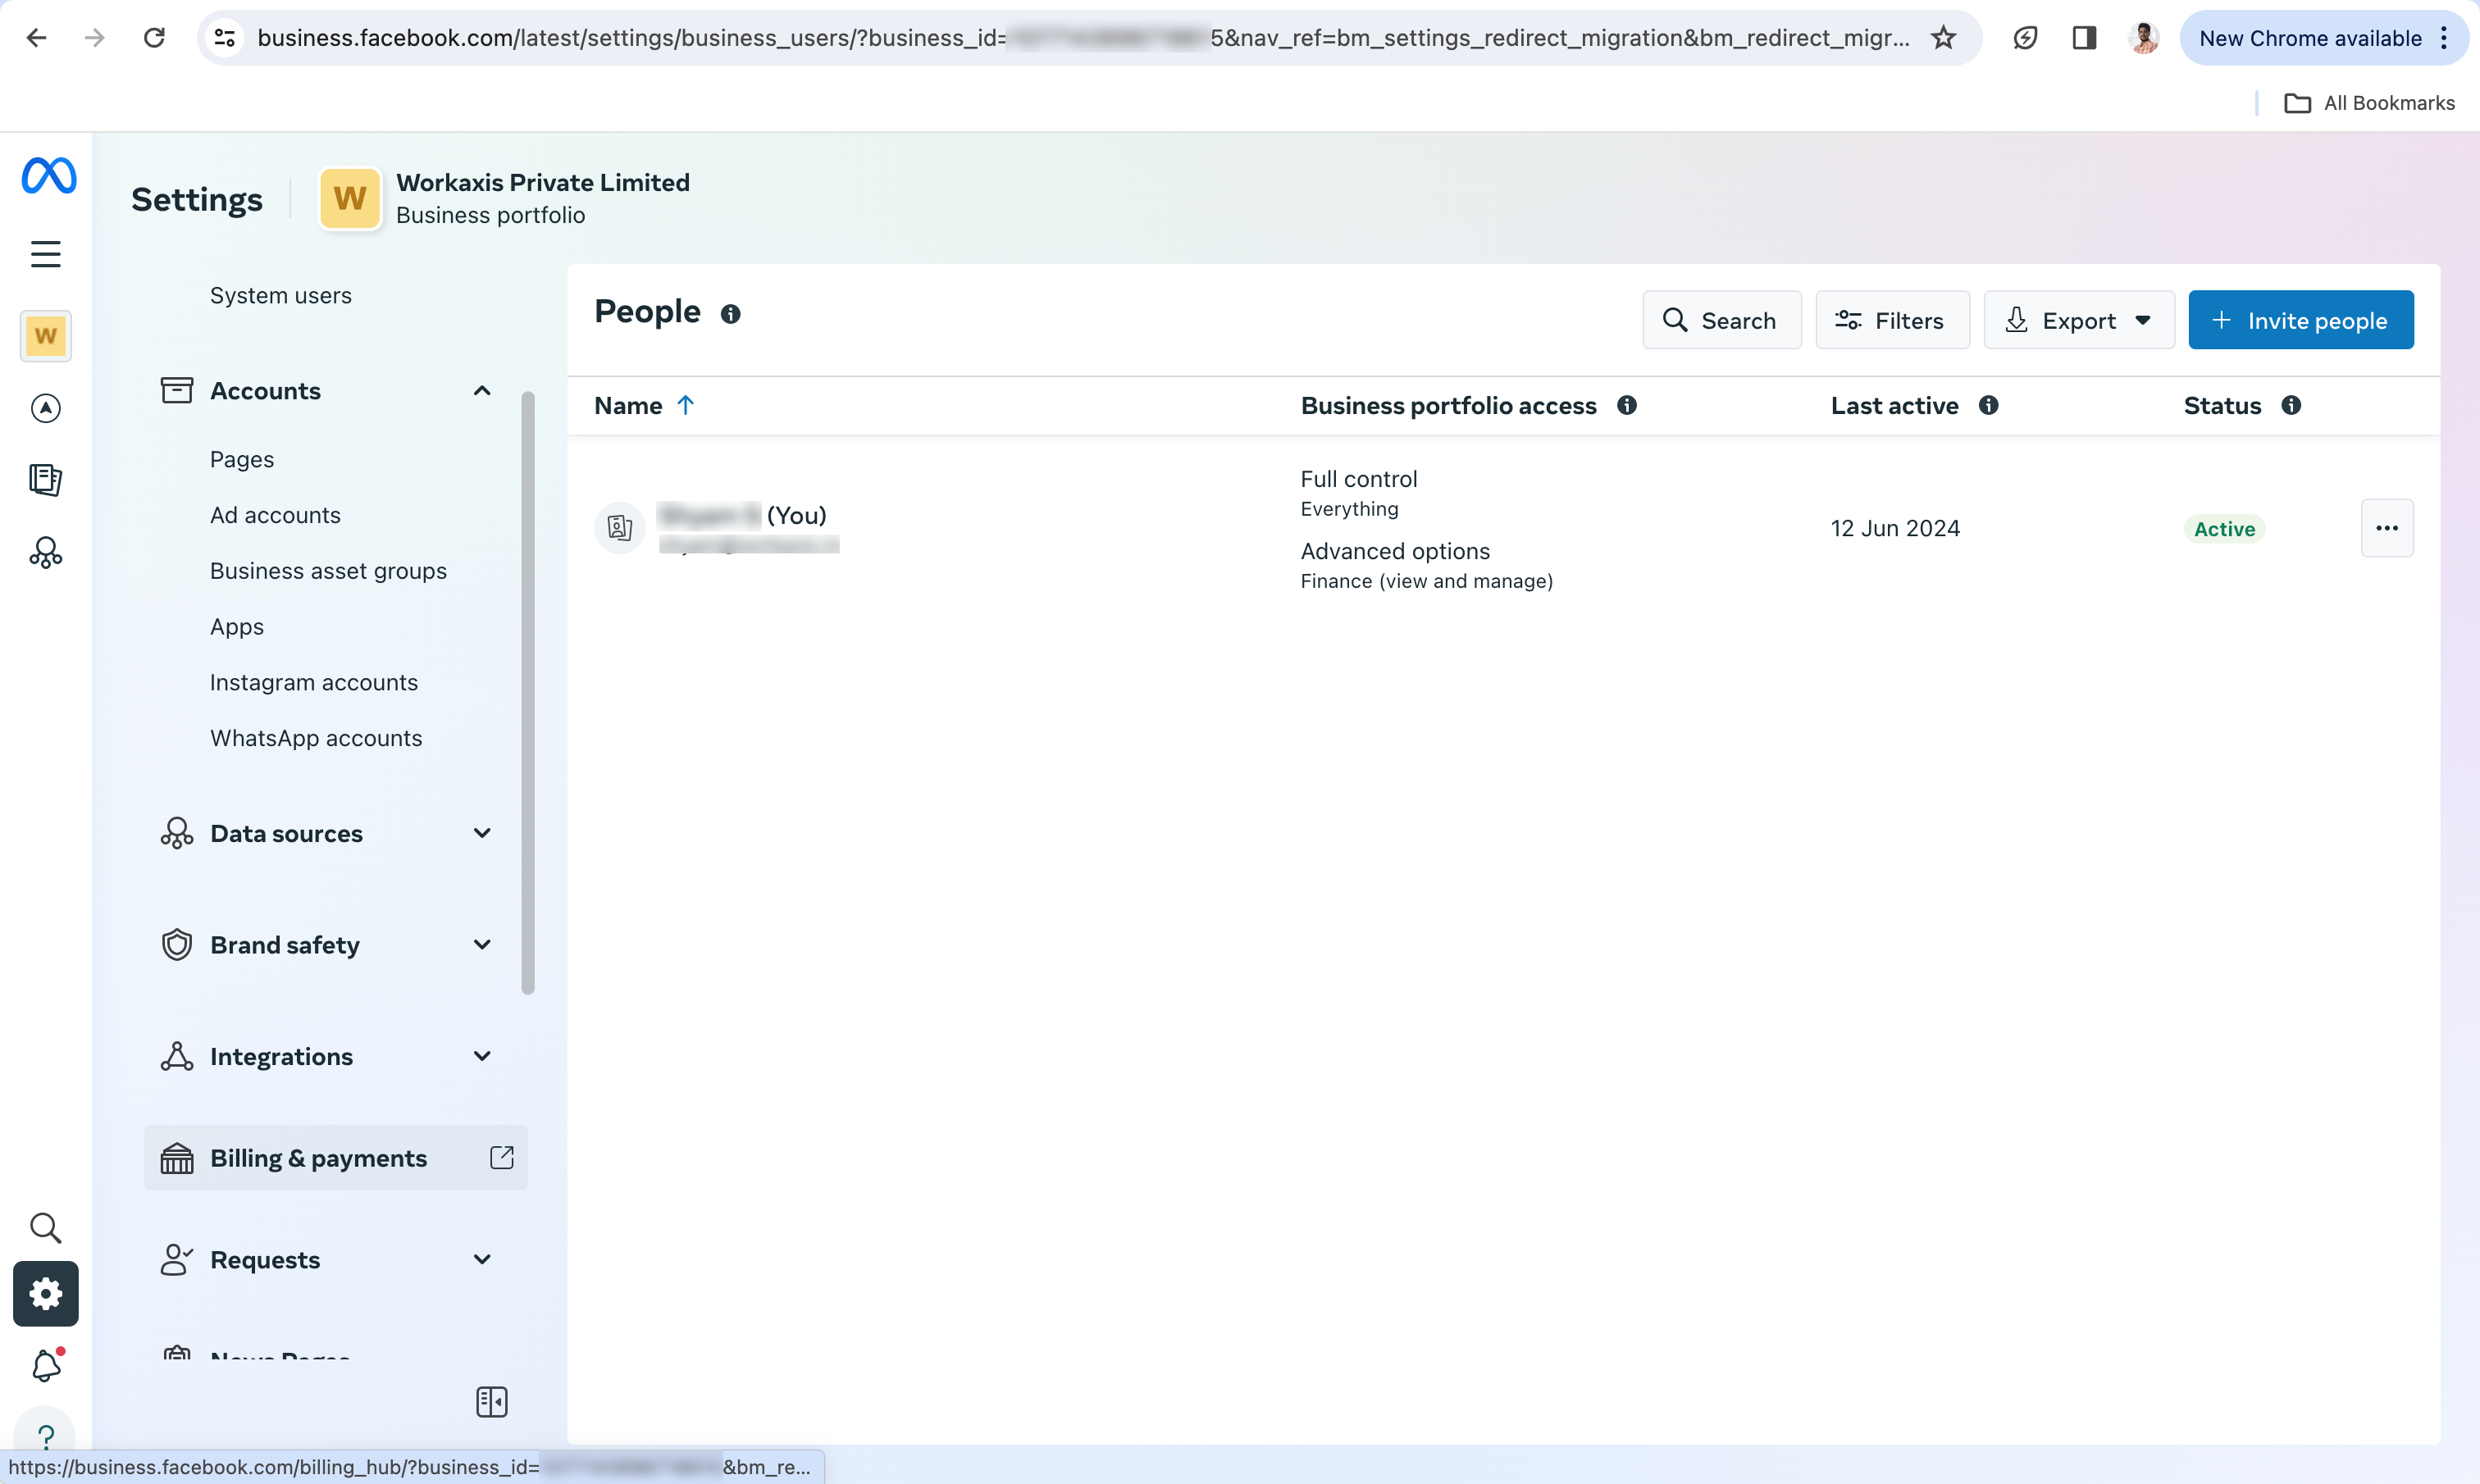Collapse the Accounts section
The height and width of the screenshot is (1484, 2480).
point(482,391)
